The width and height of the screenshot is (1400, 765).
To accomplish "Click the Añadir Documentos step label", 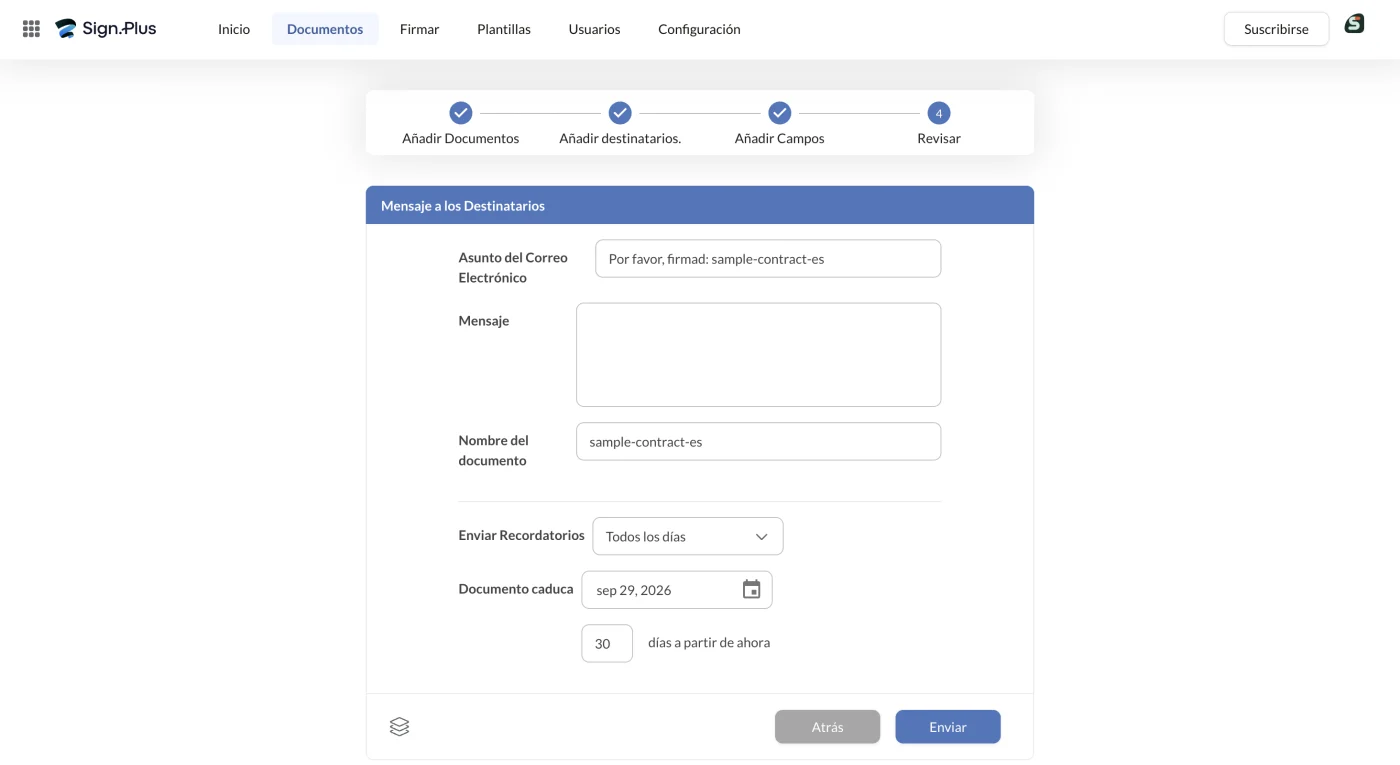I will (x=461, y=139).
